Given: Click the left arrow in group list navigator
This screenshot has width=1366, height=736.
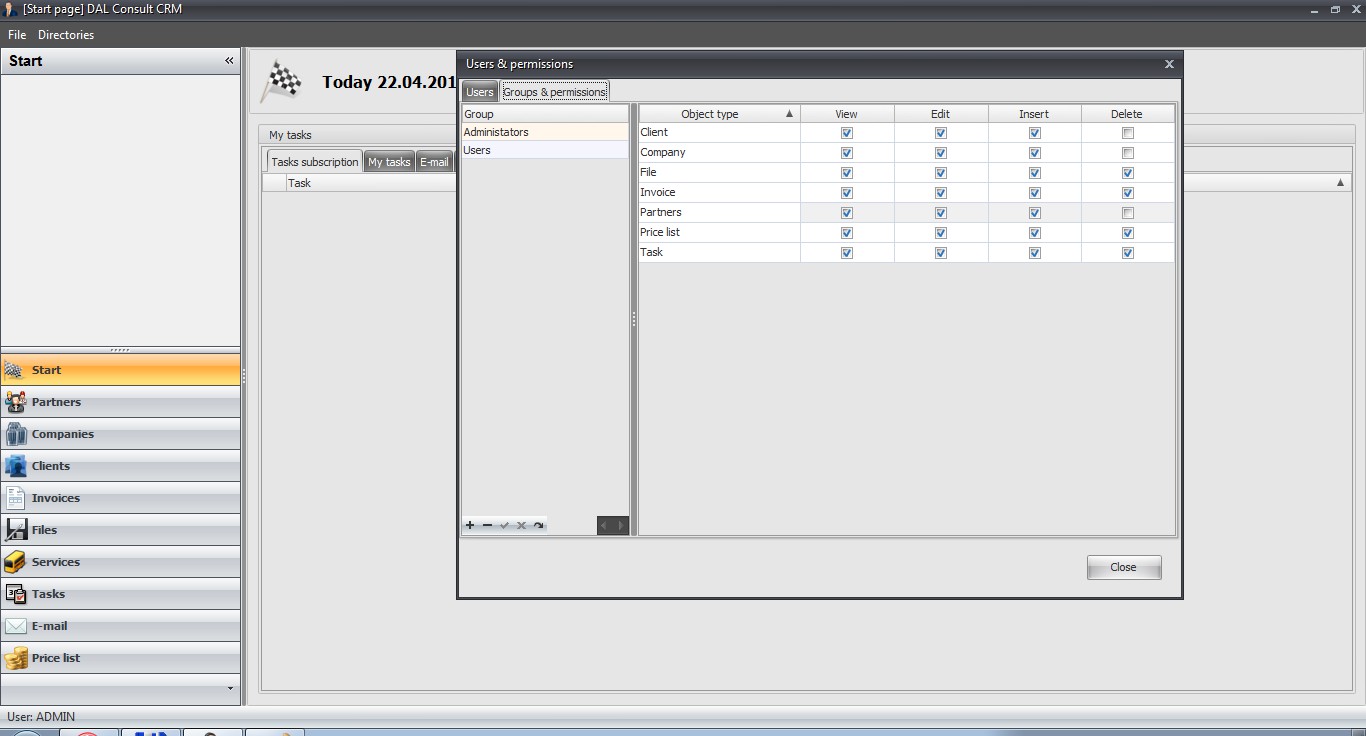Looking at the screenshot, I should click(604, 525).
